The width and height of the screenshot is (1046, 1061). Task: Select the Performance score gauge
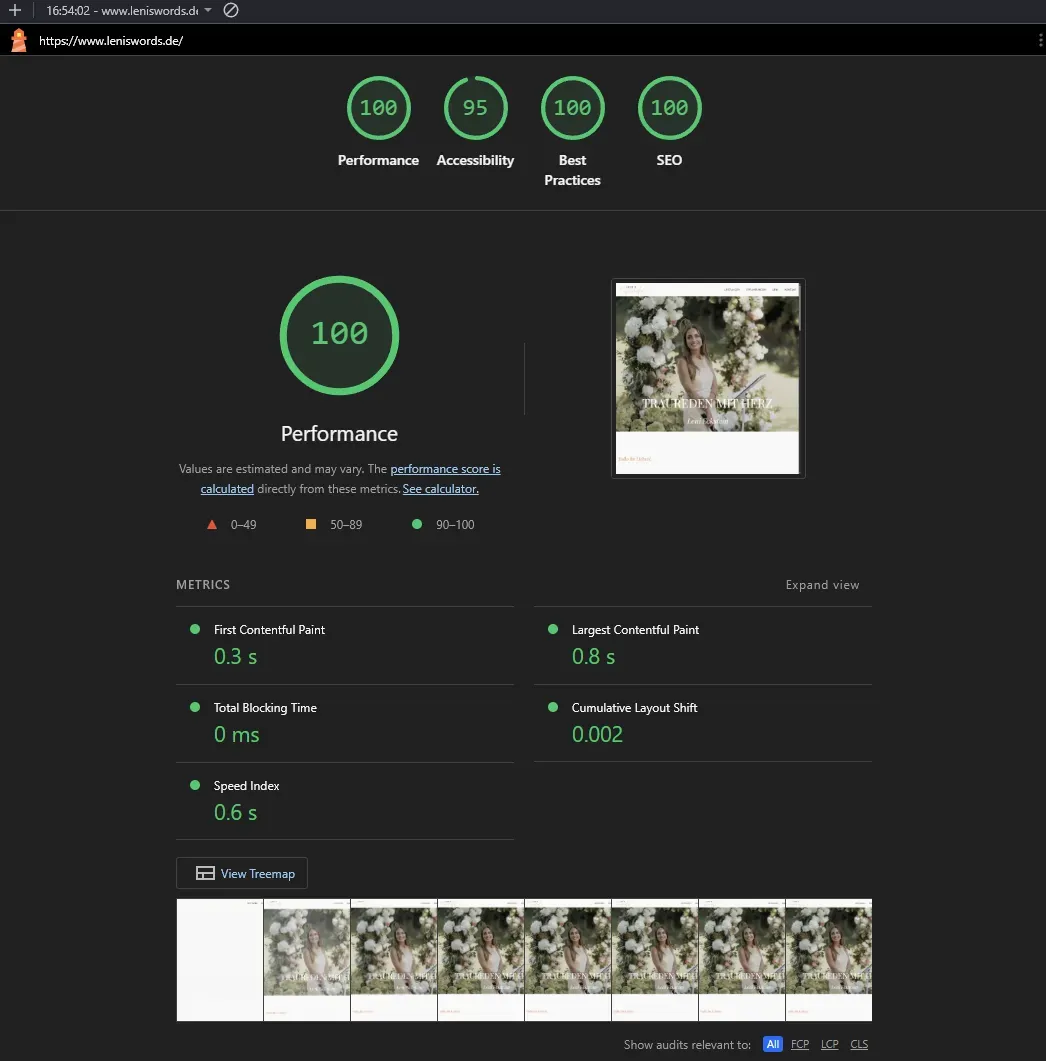[x=378, y=107]
